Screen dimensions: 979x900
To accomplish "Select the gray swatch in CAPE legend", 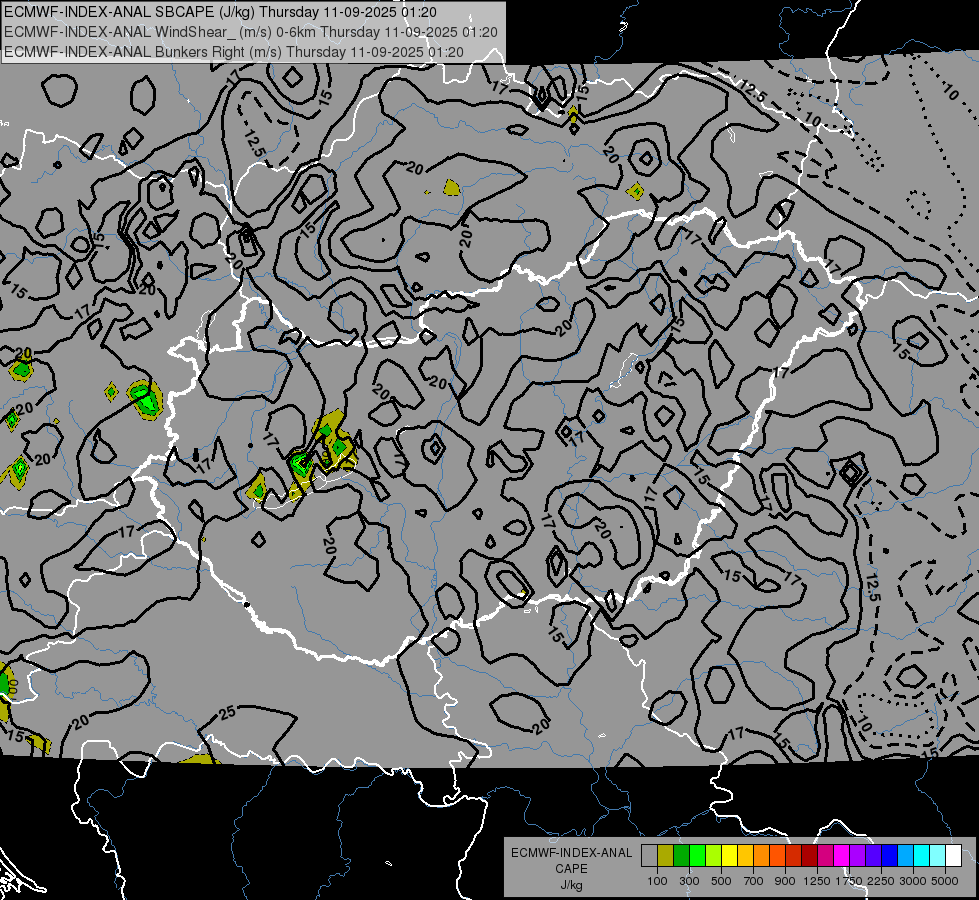I will point(649,855).
